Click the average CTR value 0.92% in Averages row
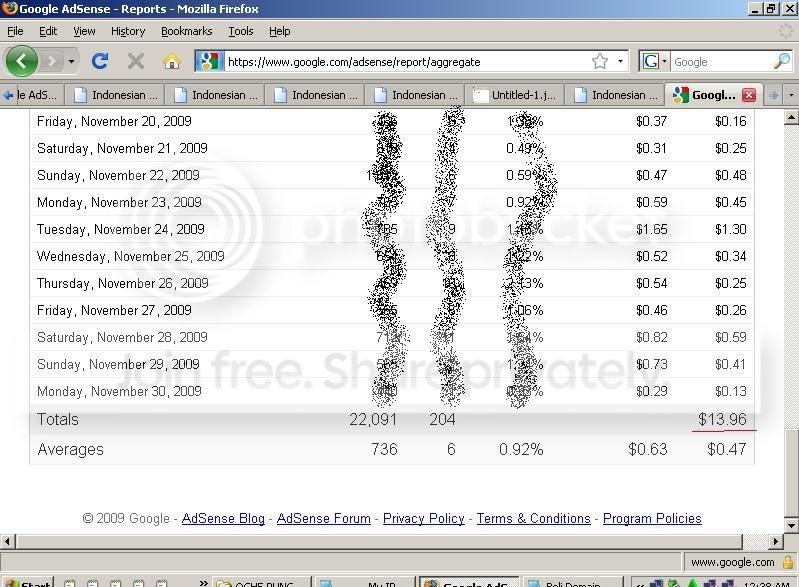The height and width of the screenshot is (587, 799). coord(521,449)
